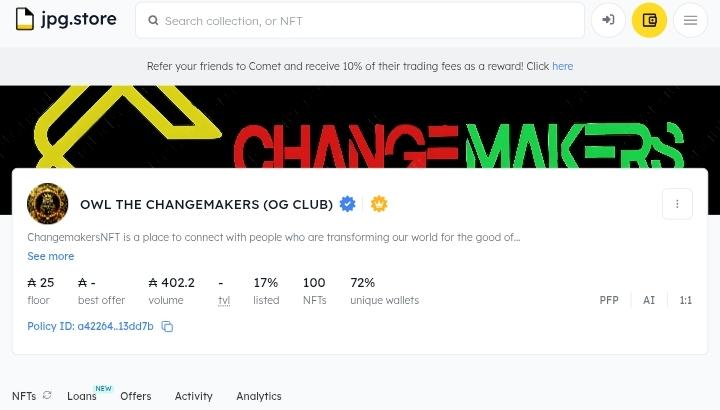Click the orange award badge icon
This screenshot has height=410, width=720.
click(379, 204)
